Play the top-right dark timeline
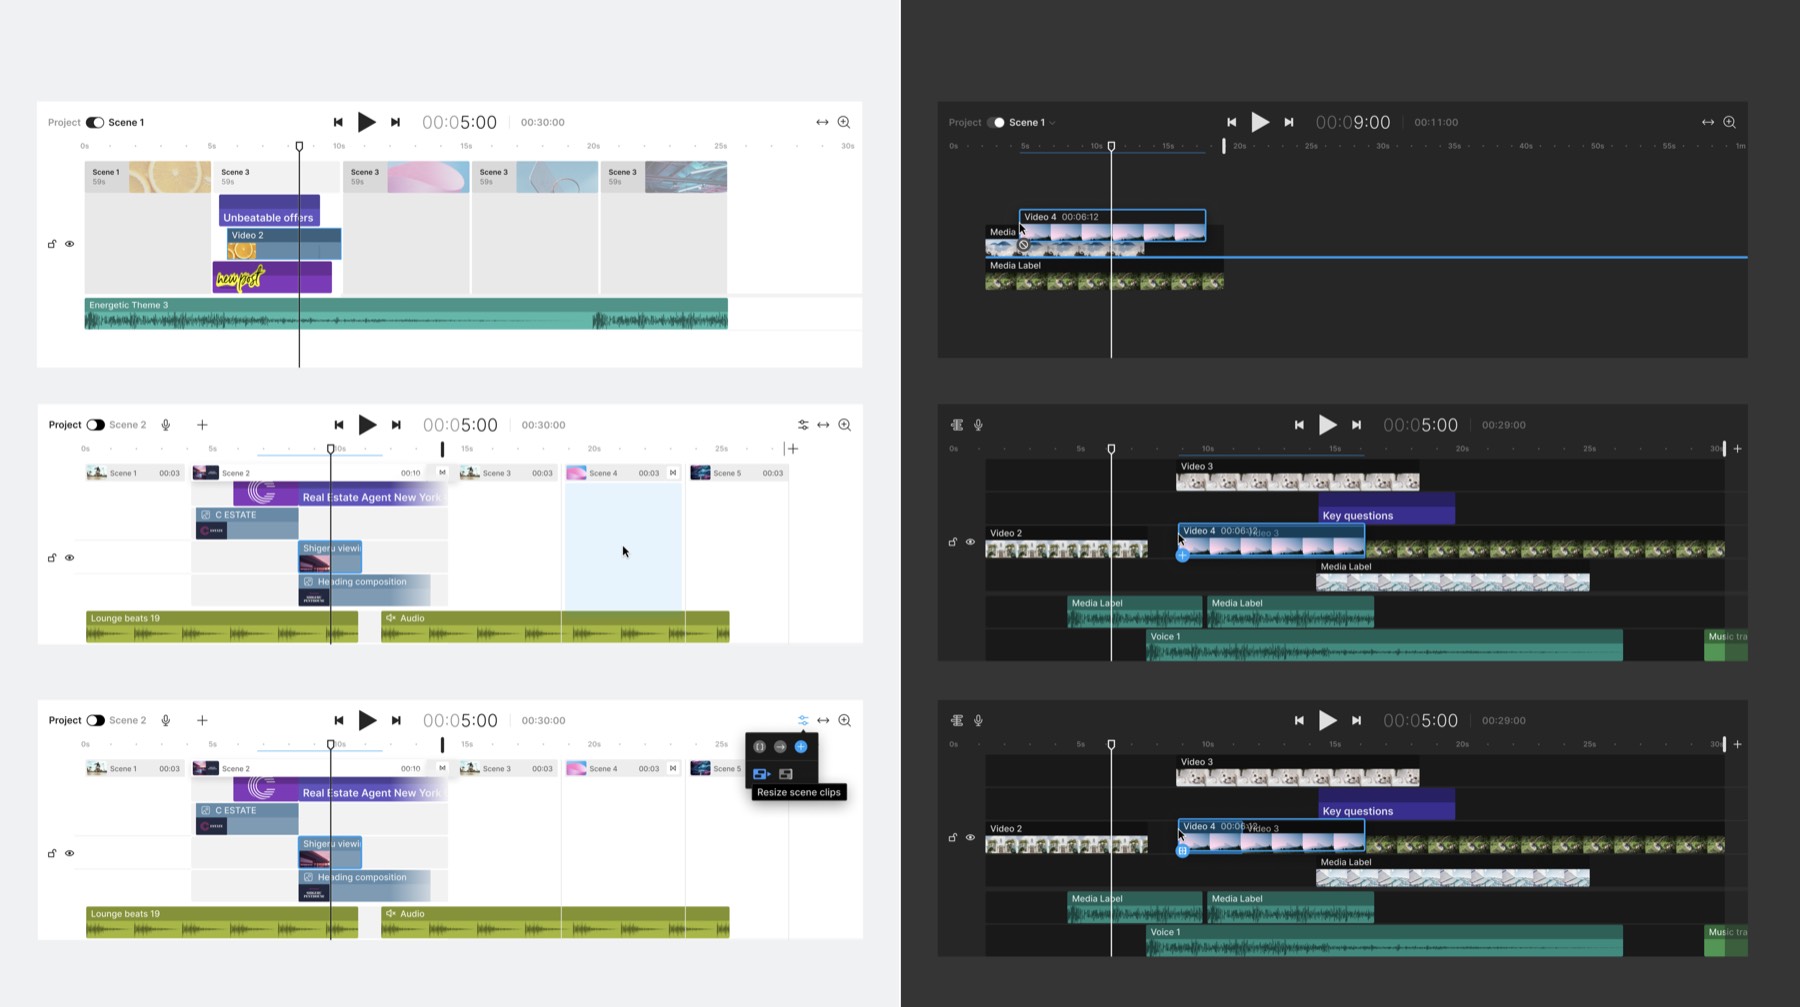Image resolution: width=1800 pixels, height=1007 pixels. (1260, 122)
